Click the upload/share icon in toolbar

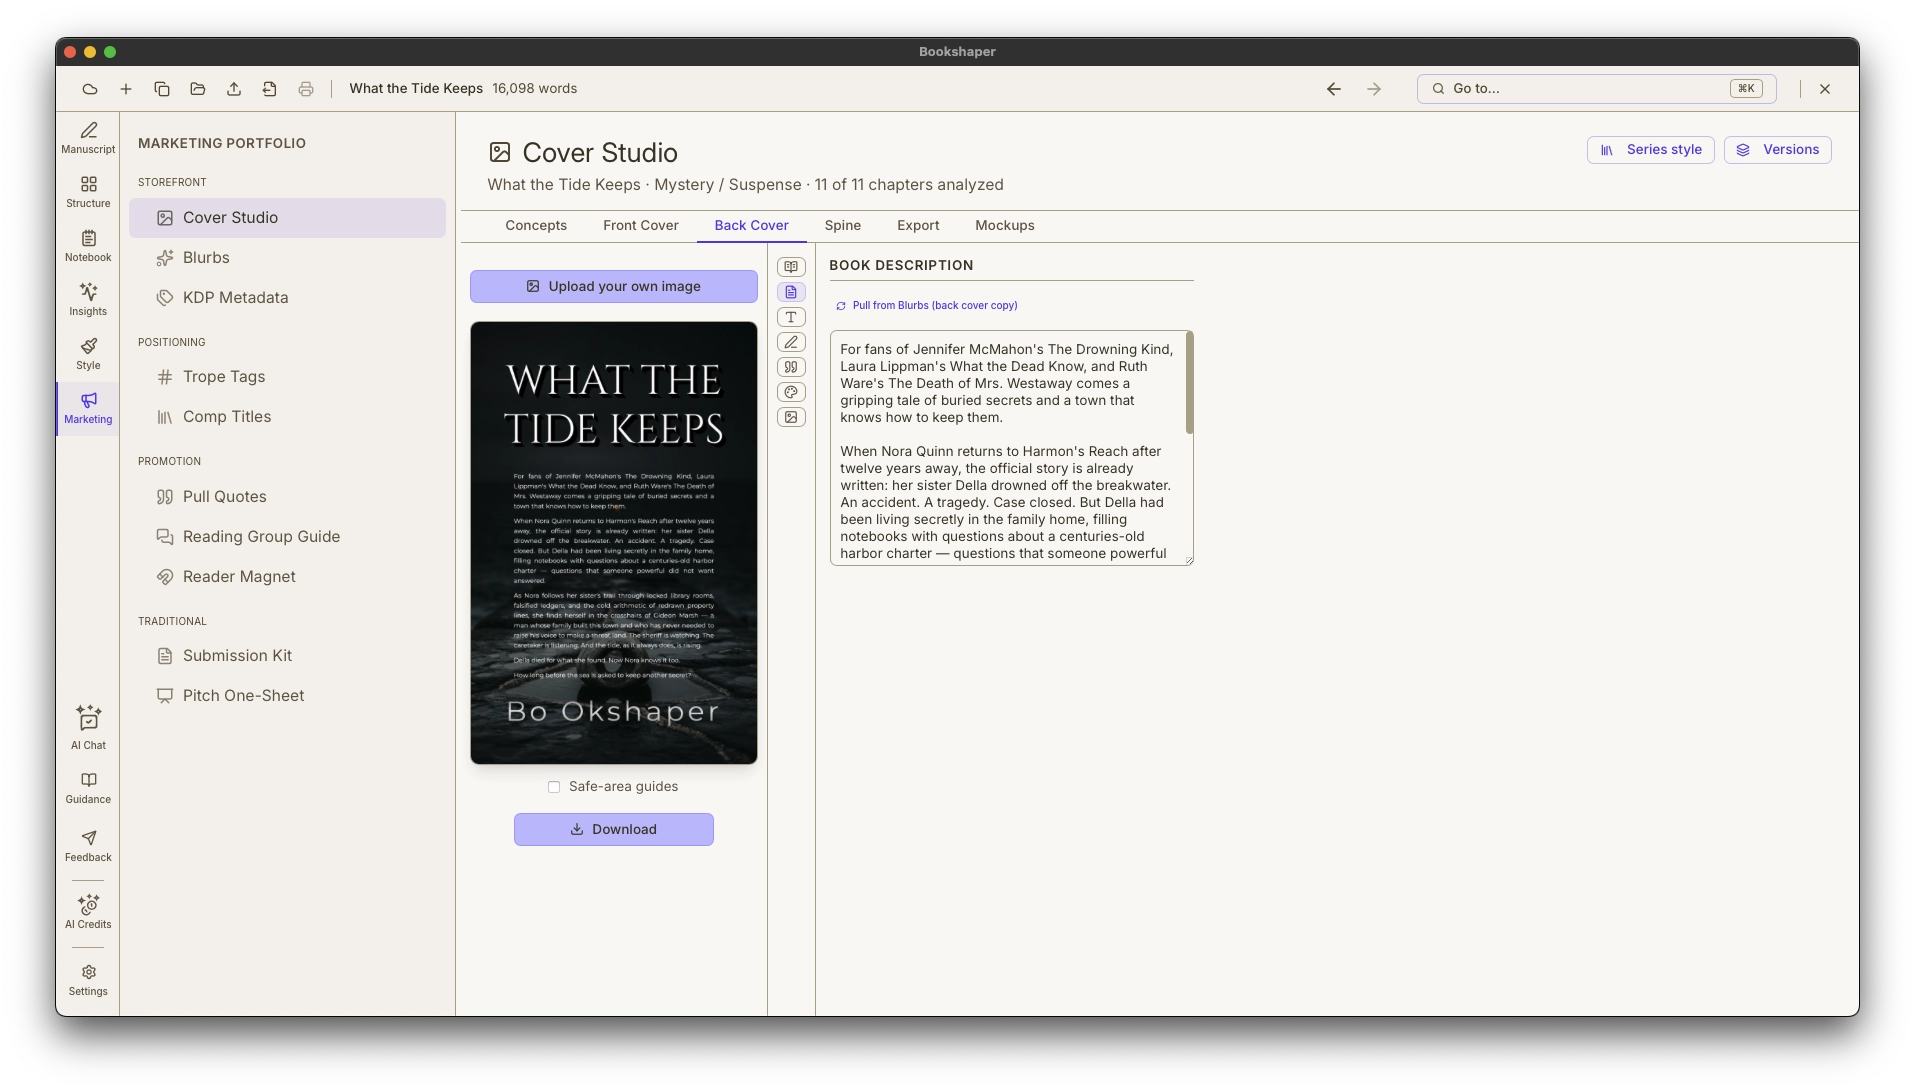pos(234,89)
